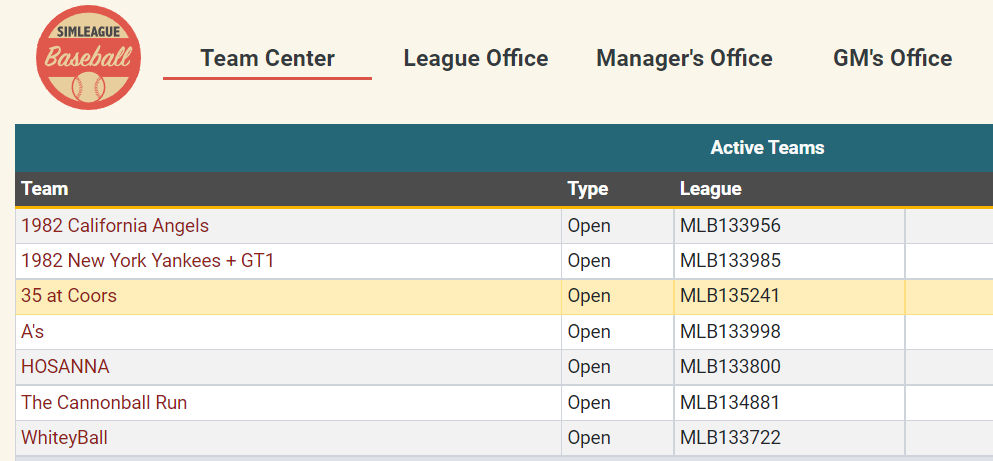Click league MLB134881 cell

pyautogui.click(x=730, y=403)
